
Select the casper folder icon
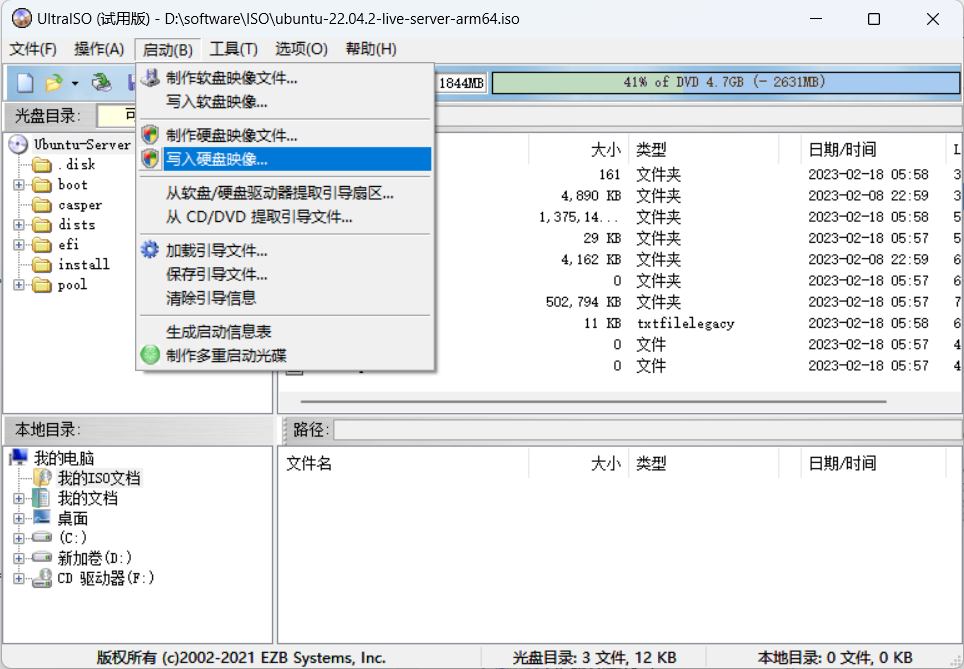coord(42,205)
